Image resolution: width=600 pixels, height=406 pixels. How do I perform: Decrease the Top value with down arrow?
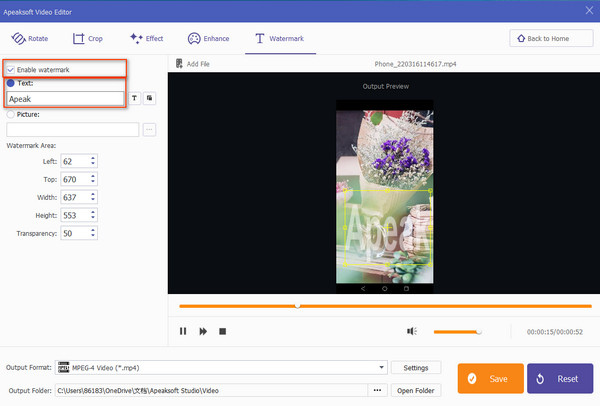click(x=93, y=182)
